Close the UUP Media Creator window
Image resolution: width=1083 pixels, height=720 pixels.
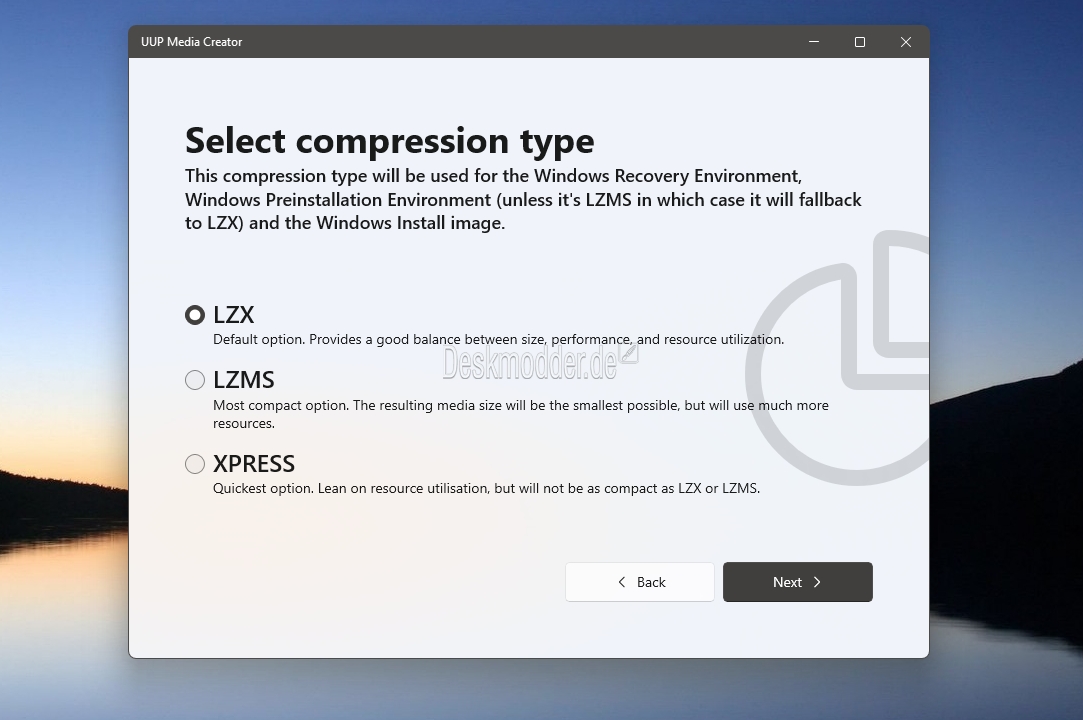point(905,42)
